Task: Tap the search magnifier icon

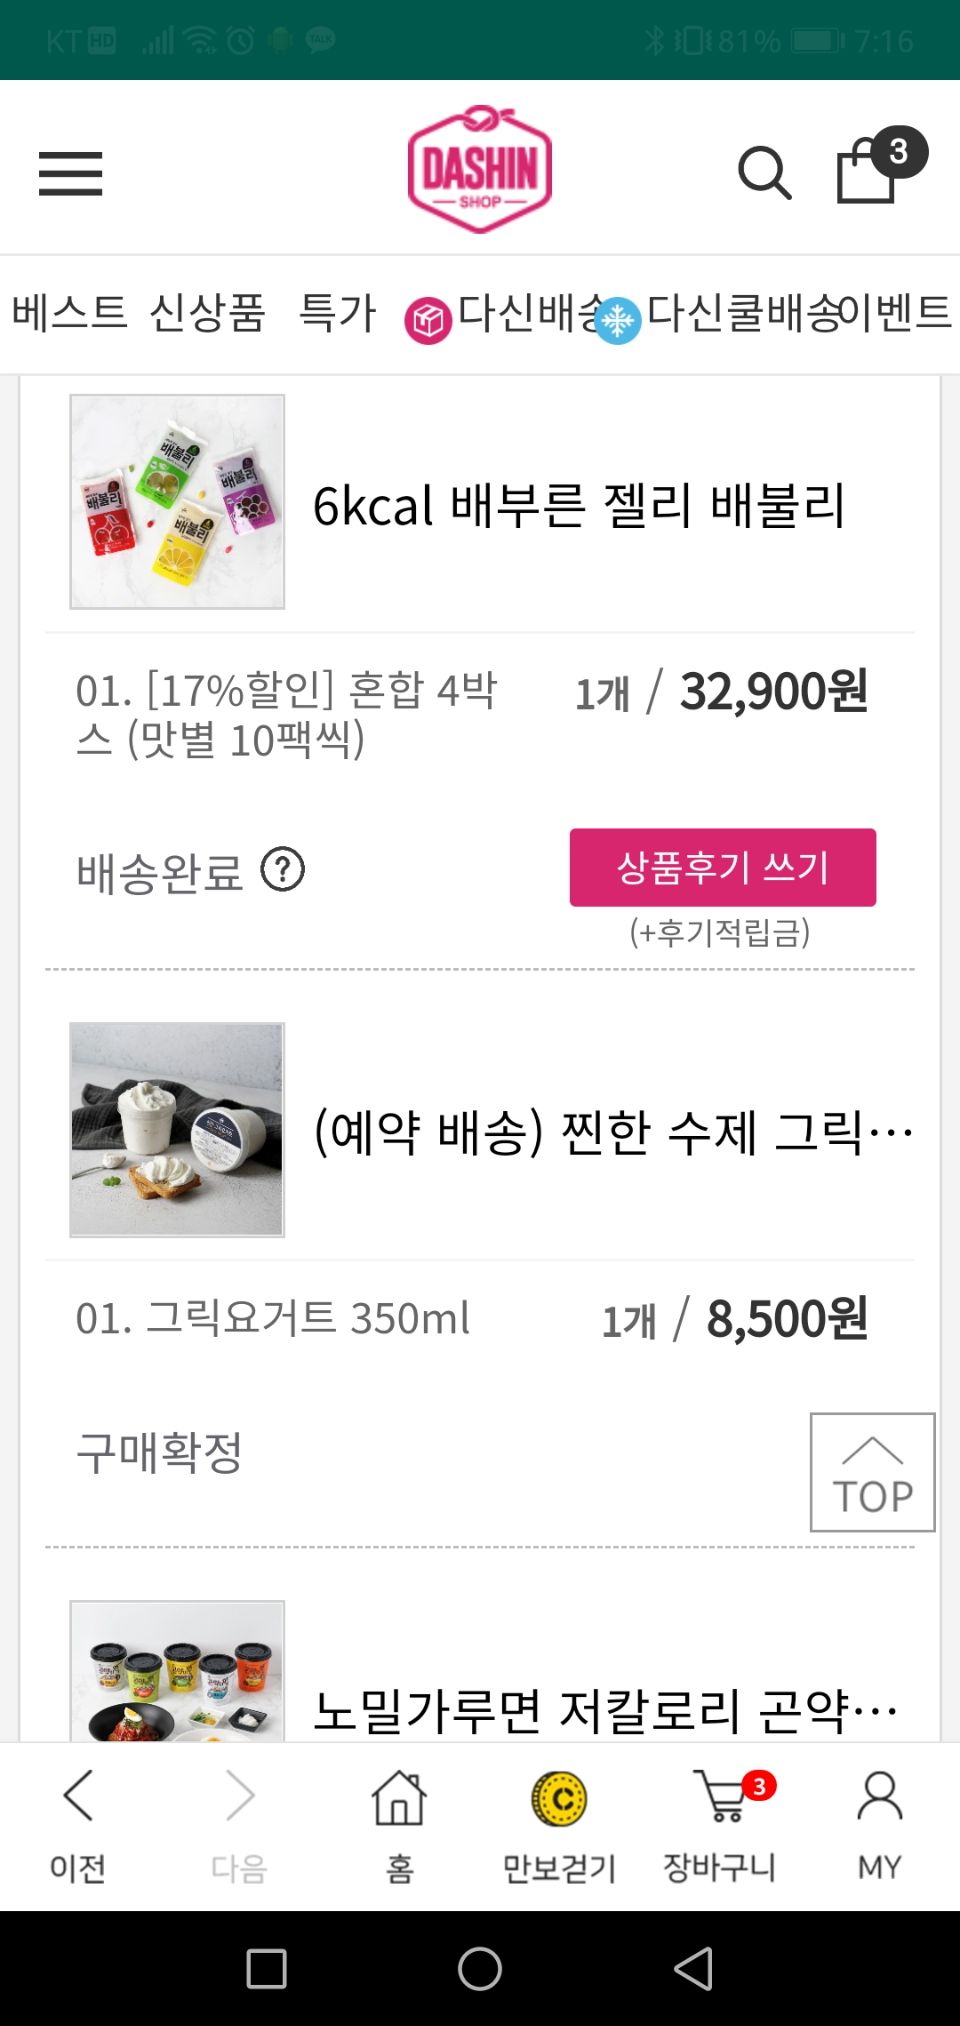Action: pos(764,174)
